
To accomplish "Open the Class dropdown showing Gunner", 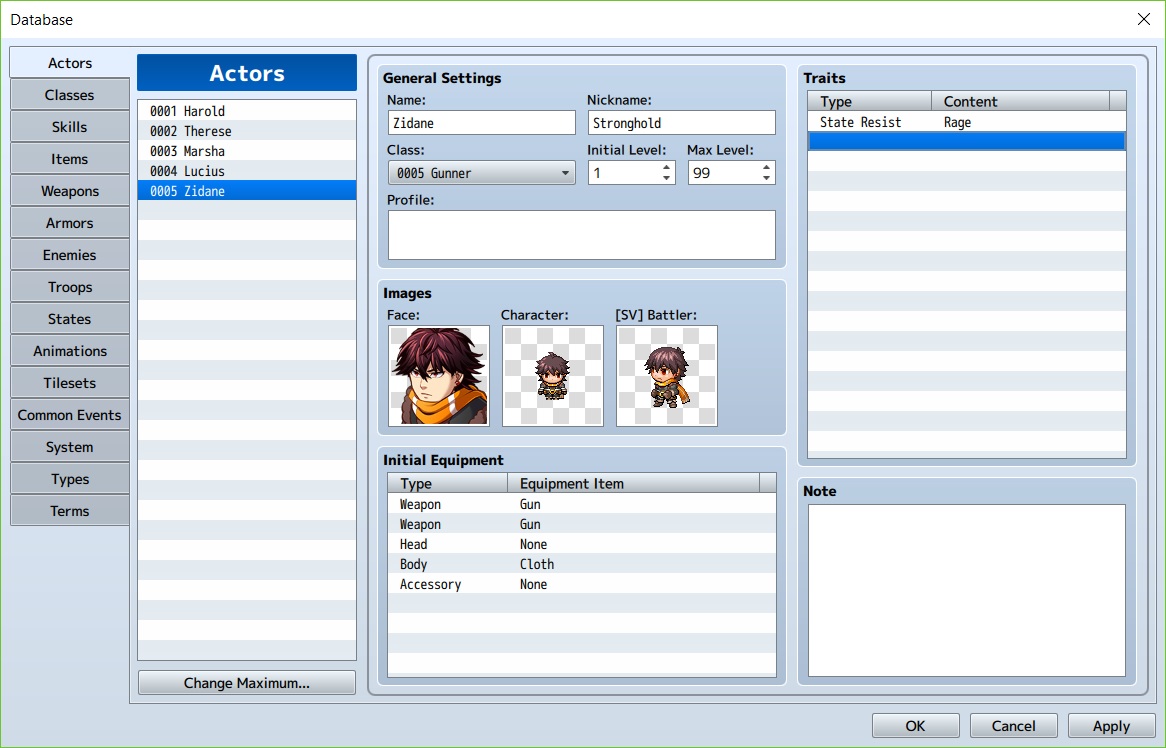I will (x=481, y=173).
